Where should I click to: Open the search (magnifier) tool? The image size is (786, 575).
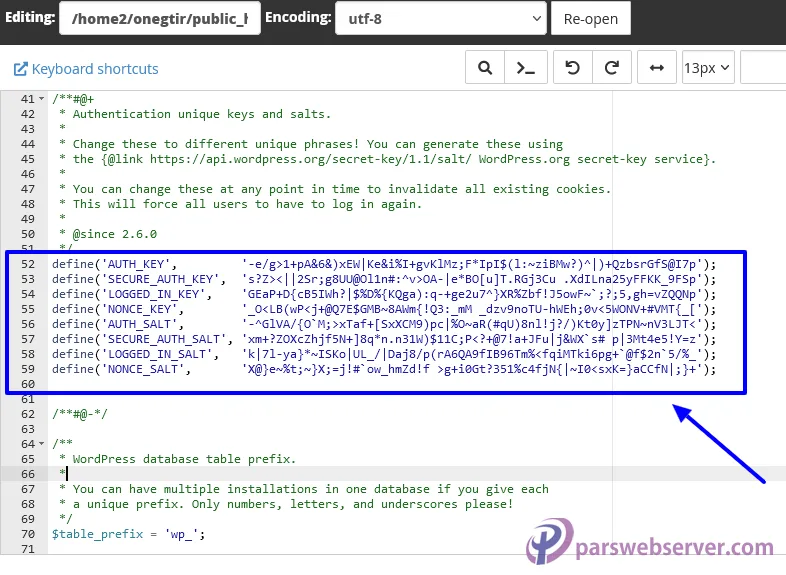click(x=485, y=67)
